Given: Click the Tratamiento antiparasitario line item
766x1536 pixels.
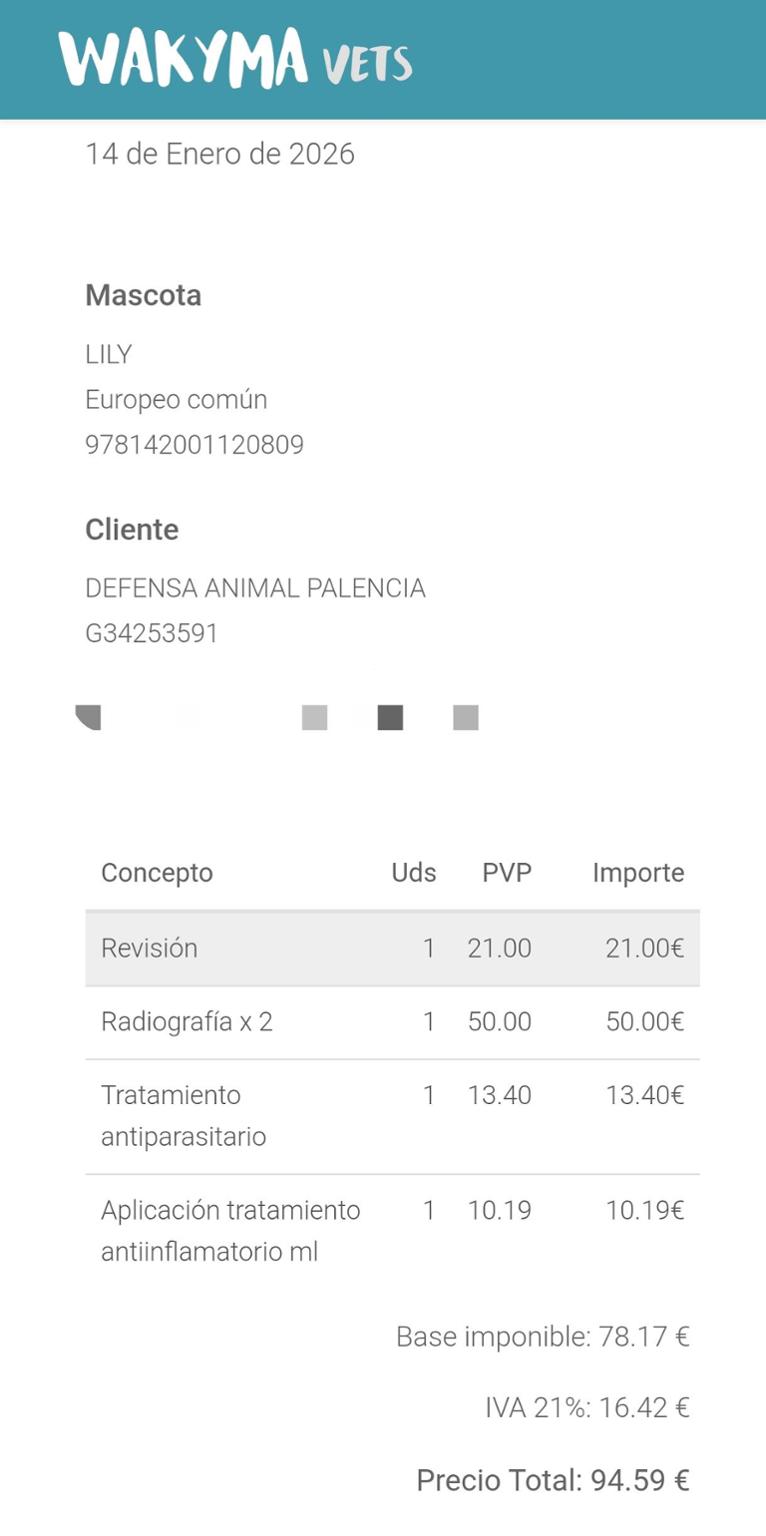Looking at the screenshot, I should [x=183, y=1116].
